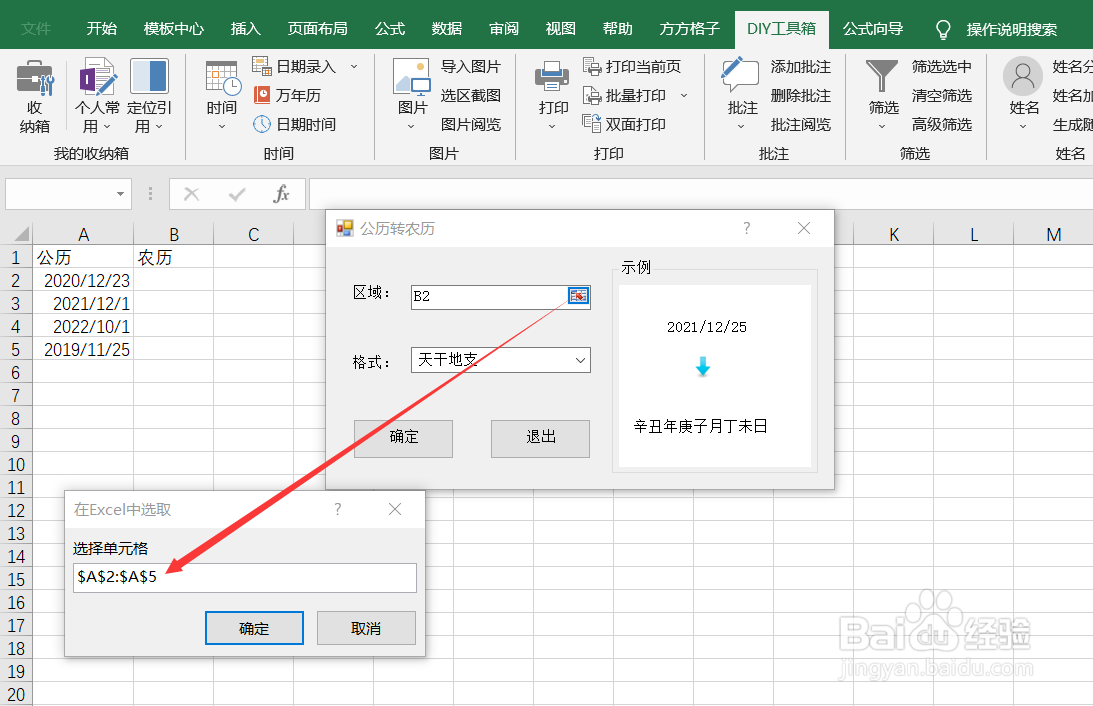Click help question mark in 公历转农历 dialog
This screenshot has width=1093, height=706.
(x=747, y=228)
